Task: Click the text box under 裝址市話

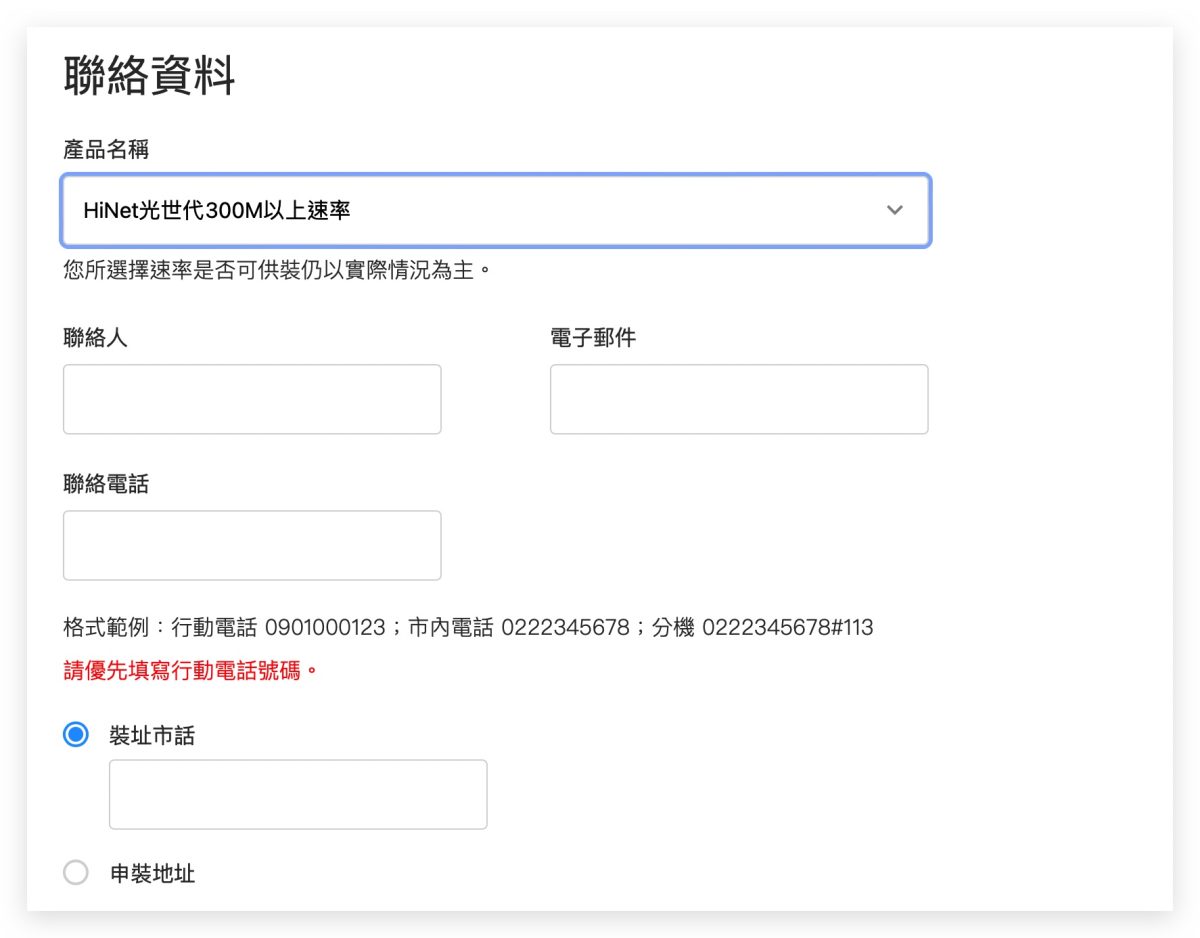Action: point(298,794)
